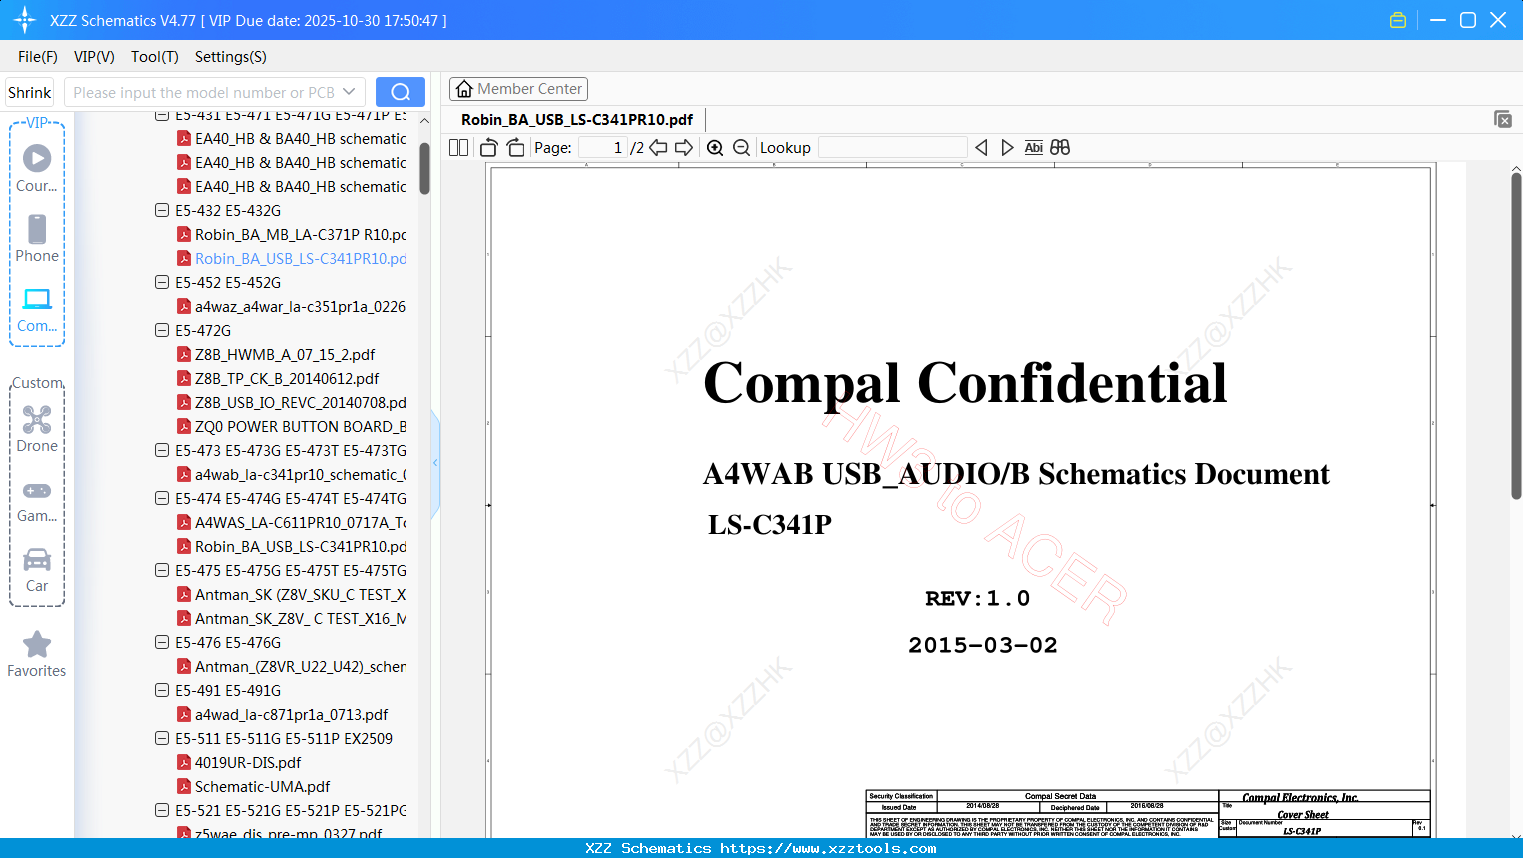Rotate the page counterclockwise
Viewport: 1523px width, 858px height.
[x=489, y=147]
